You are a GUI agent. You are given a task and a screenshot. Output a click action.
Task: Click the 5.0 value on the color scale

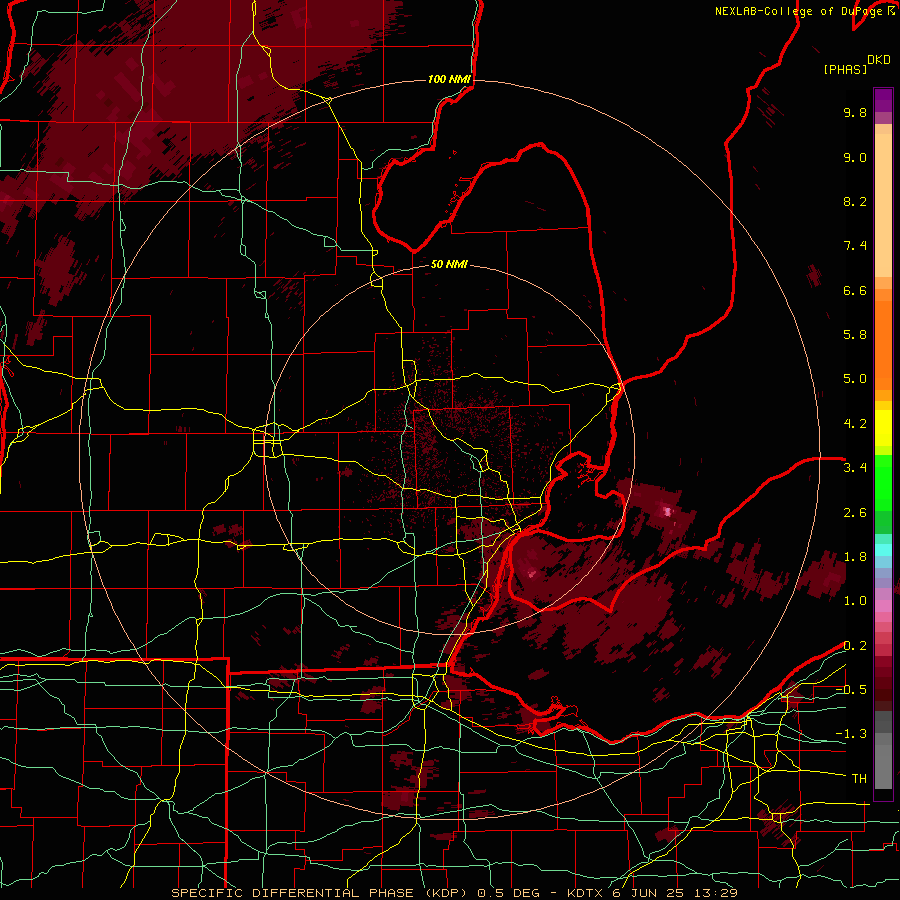(855, 379)
